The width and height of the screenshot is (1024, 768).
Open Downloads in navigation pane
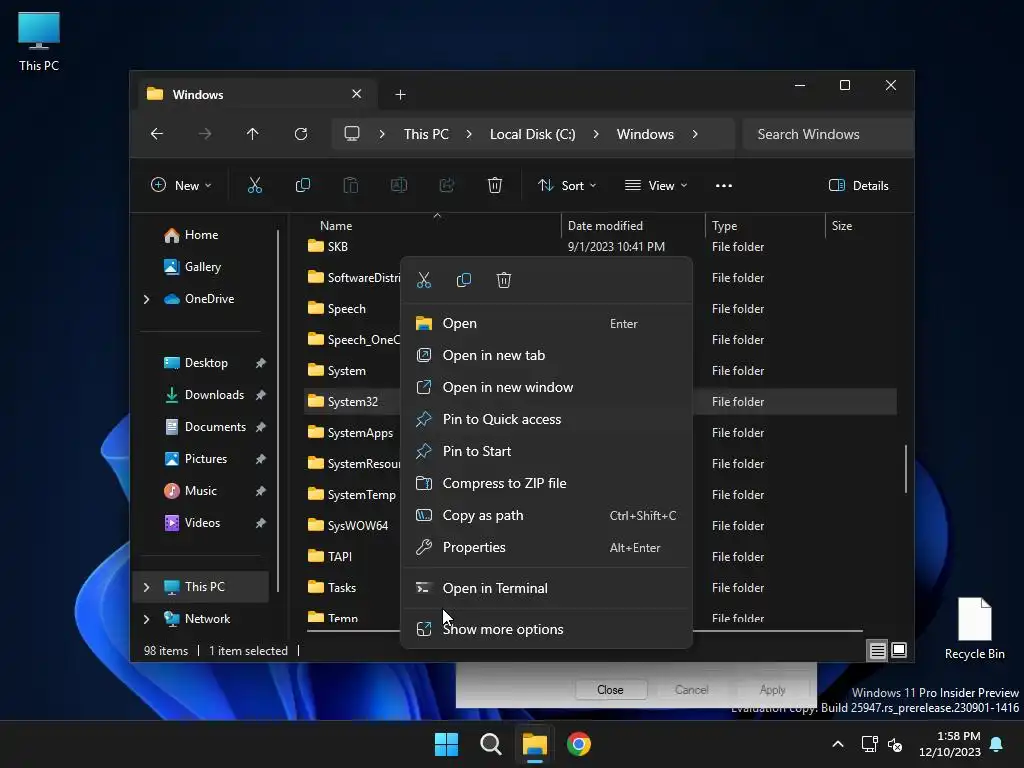click(214, 395)
